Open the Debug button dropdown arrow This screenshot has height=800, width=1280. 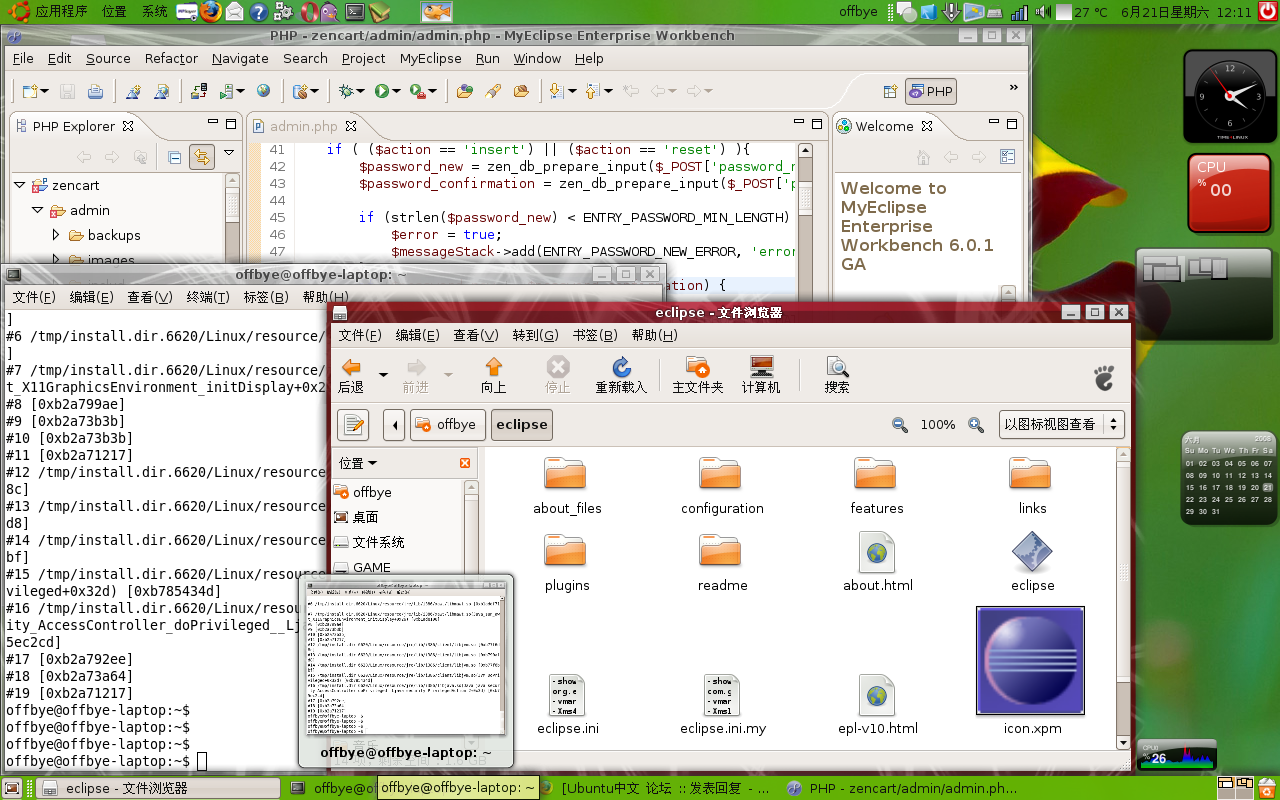[362, 92]
